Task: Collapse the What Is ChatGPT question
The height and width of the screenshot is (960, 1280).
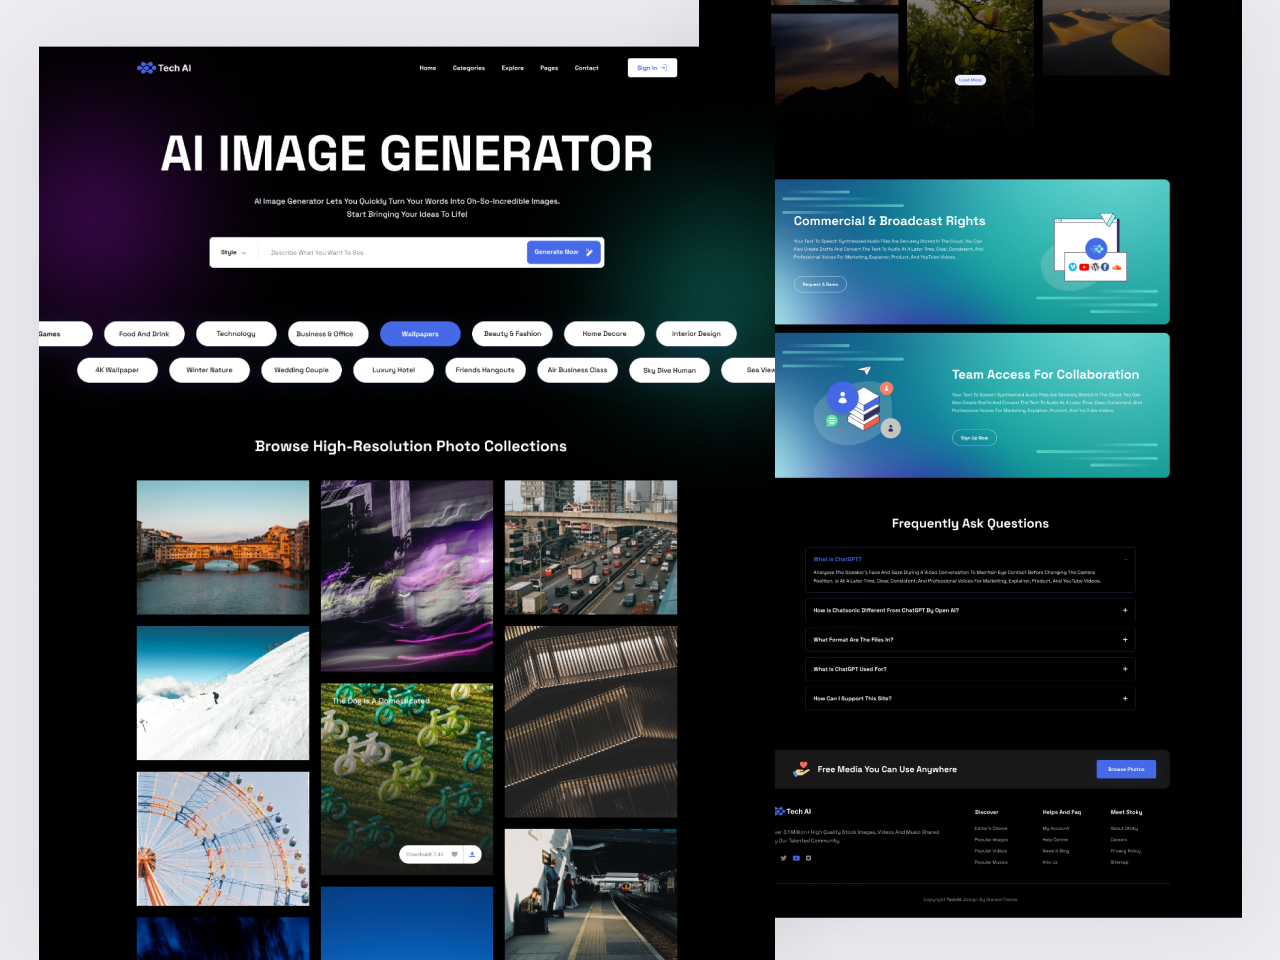Action: click(x=1125, y=559)
